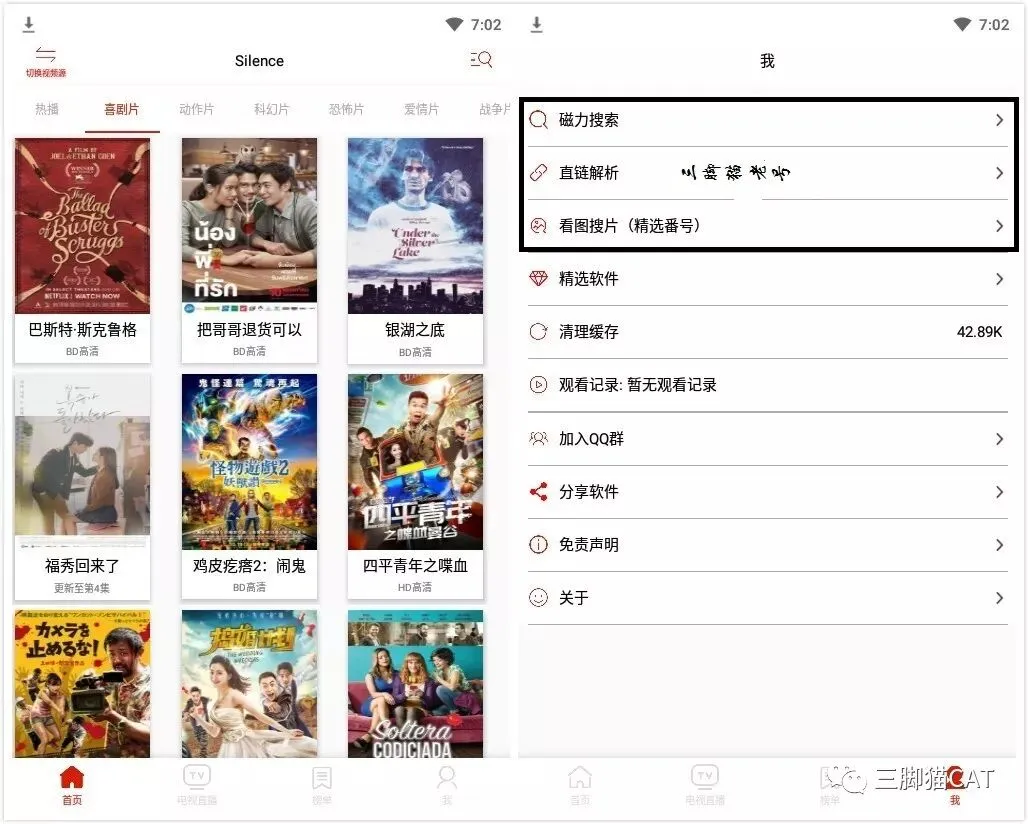Open 看图搜片（精选番号）label
The height and width of the screenshot is (824, 1028).
tap(631, 226)
